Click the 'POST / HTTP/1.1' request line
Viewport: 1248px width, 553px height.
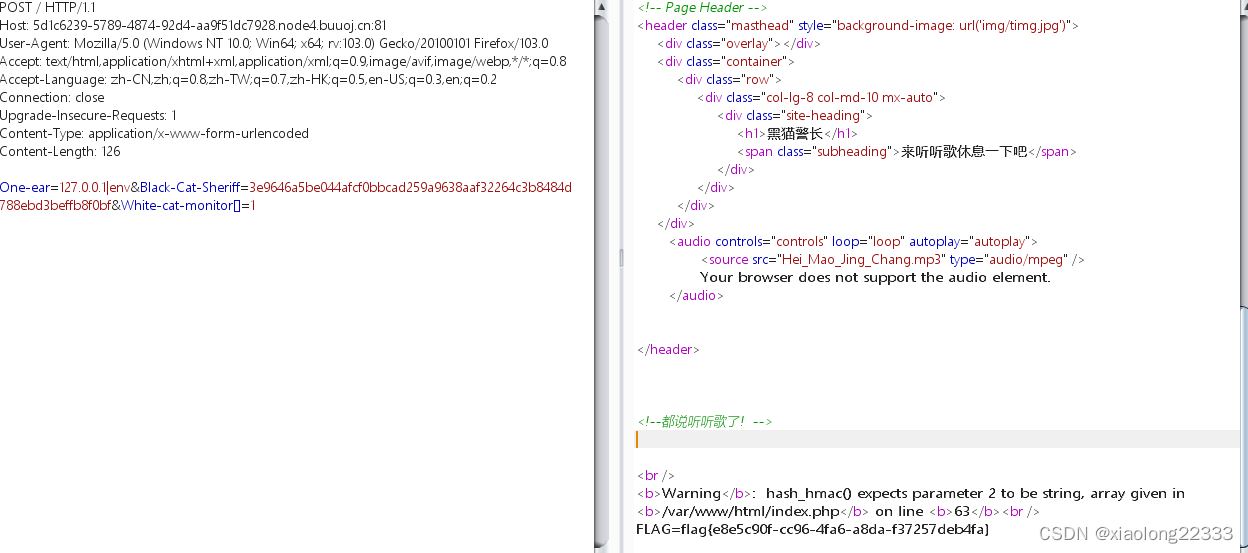[x=46, y=7]
